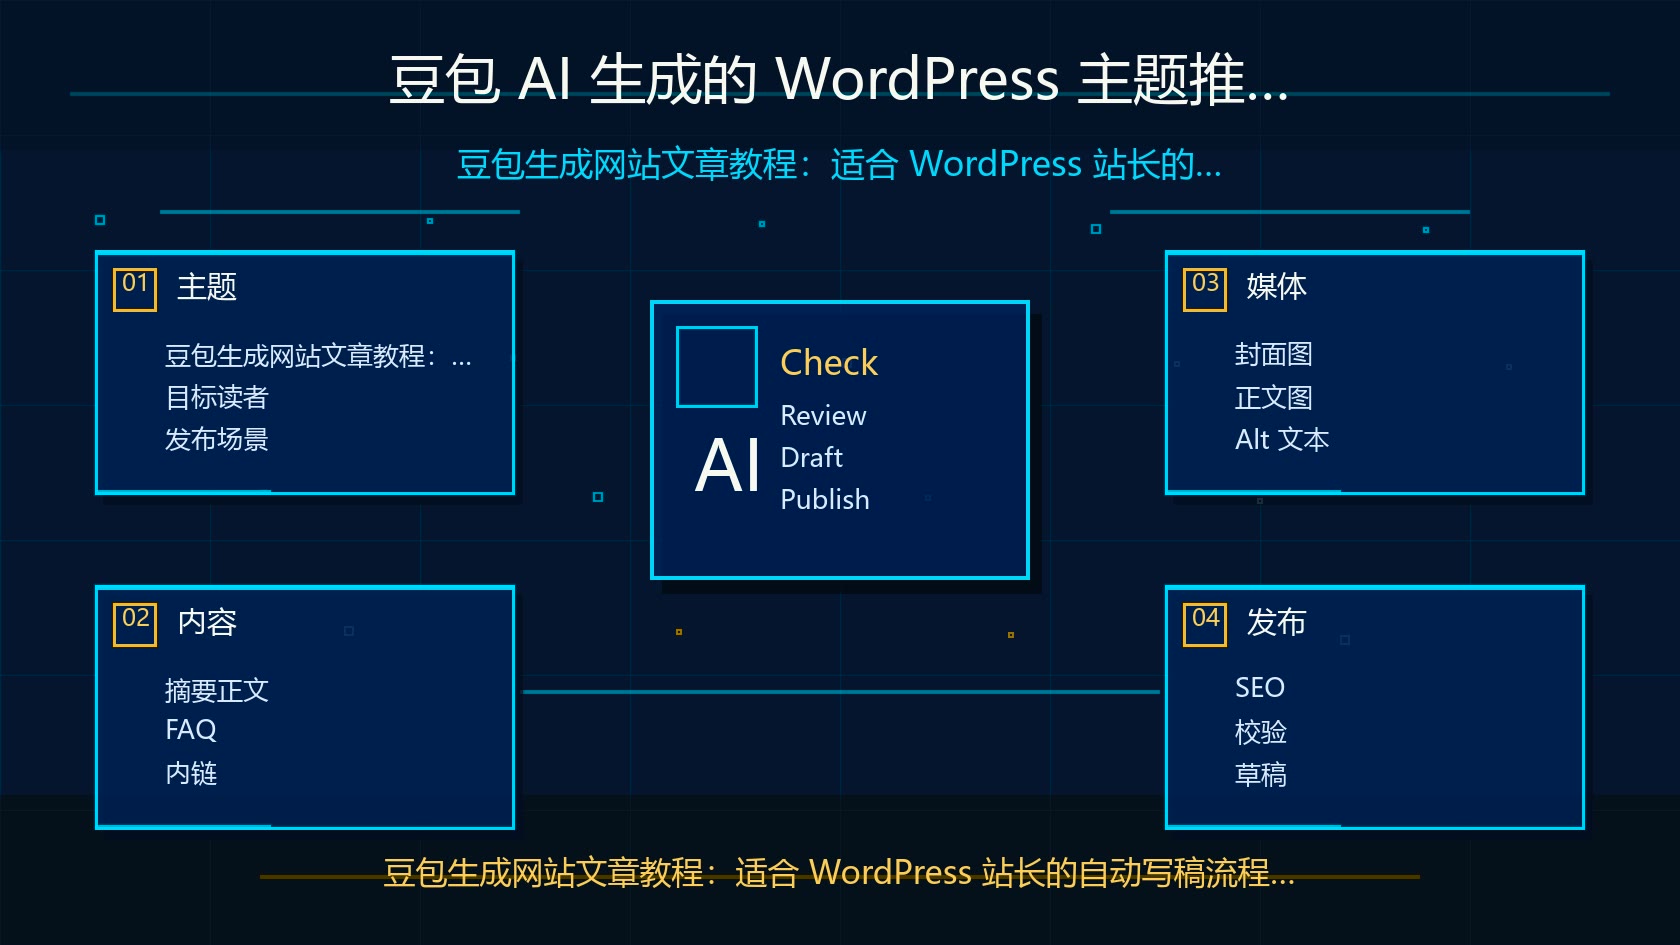This screenshot has width=1680, height=945.
Task: Click the 03 number badge
Action: [x=1205, y=290]
